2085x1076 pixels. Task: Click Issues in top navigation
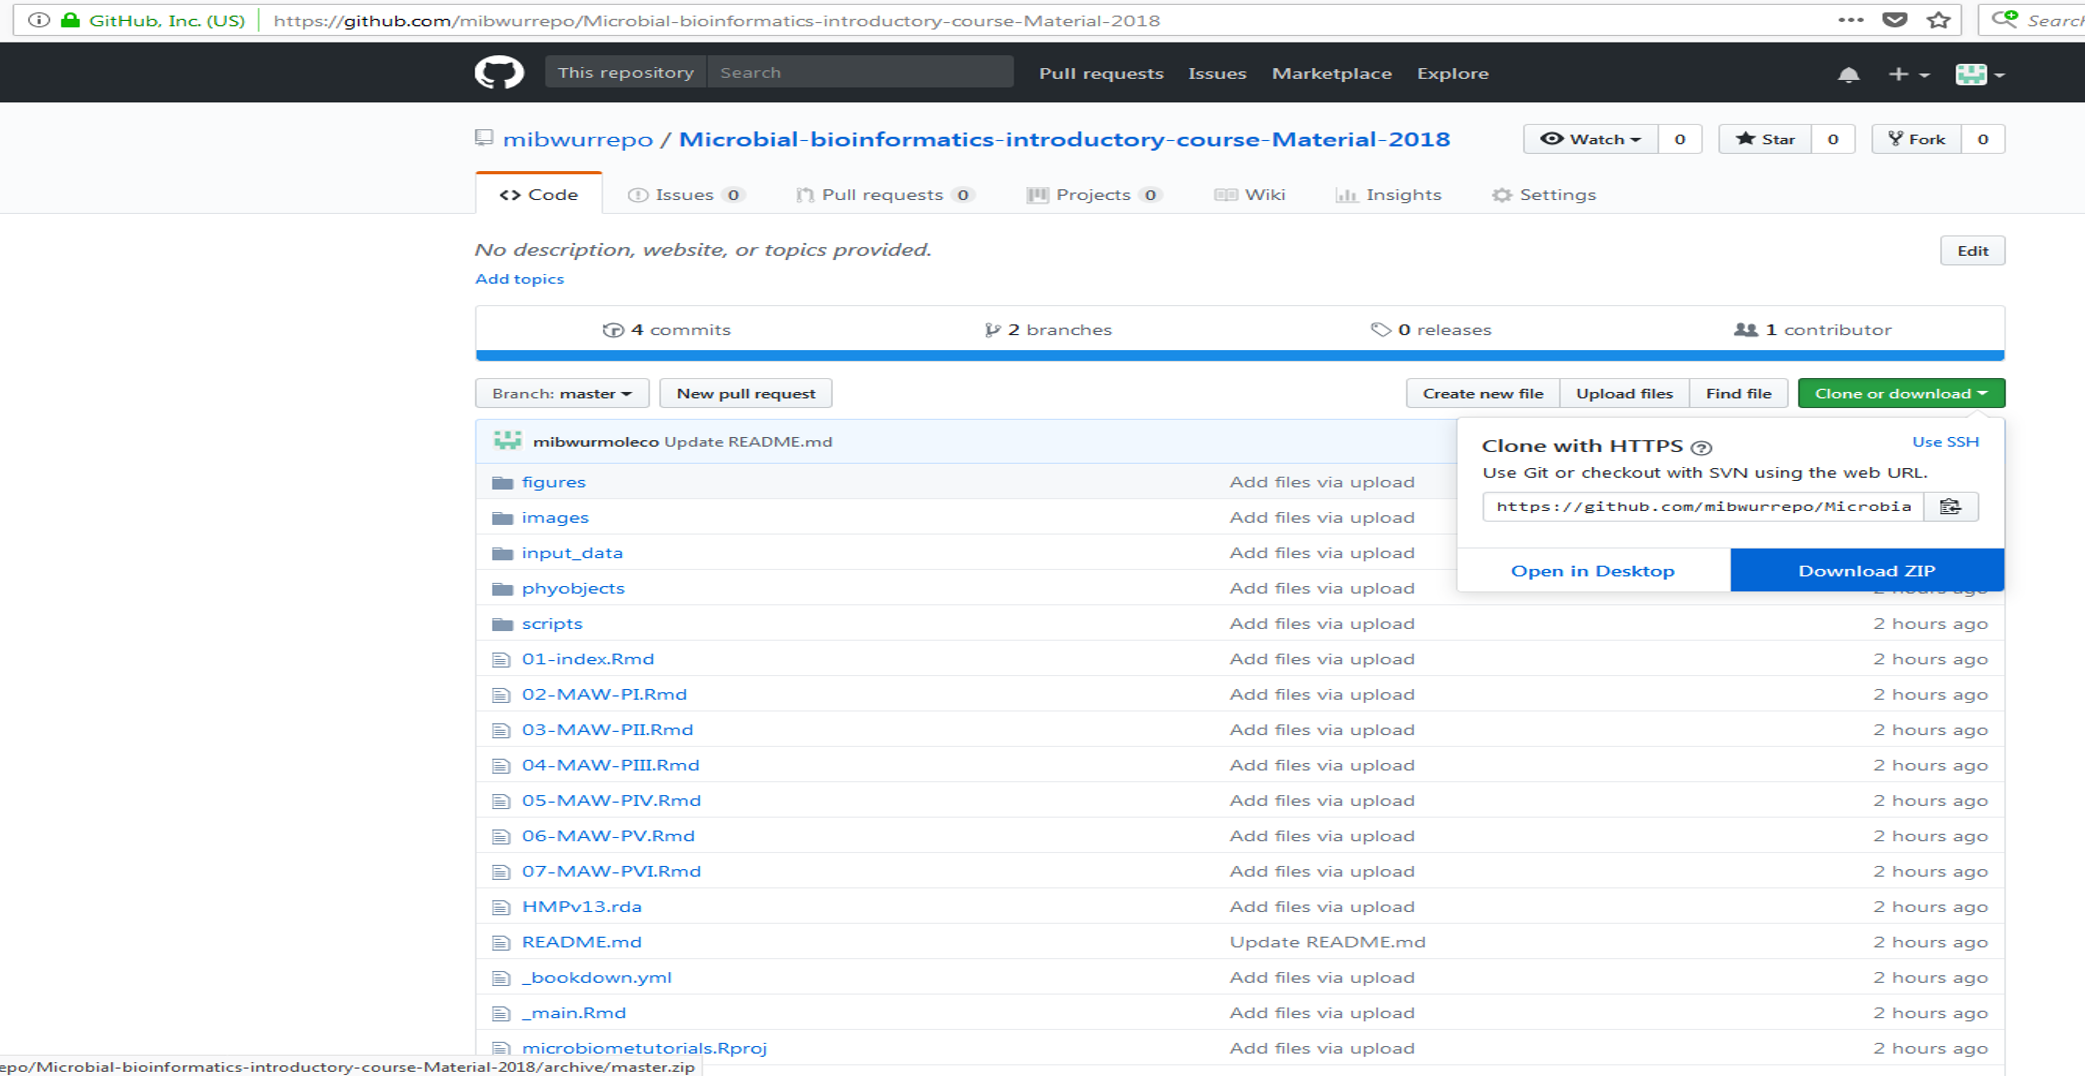[x=1217, y=74]
